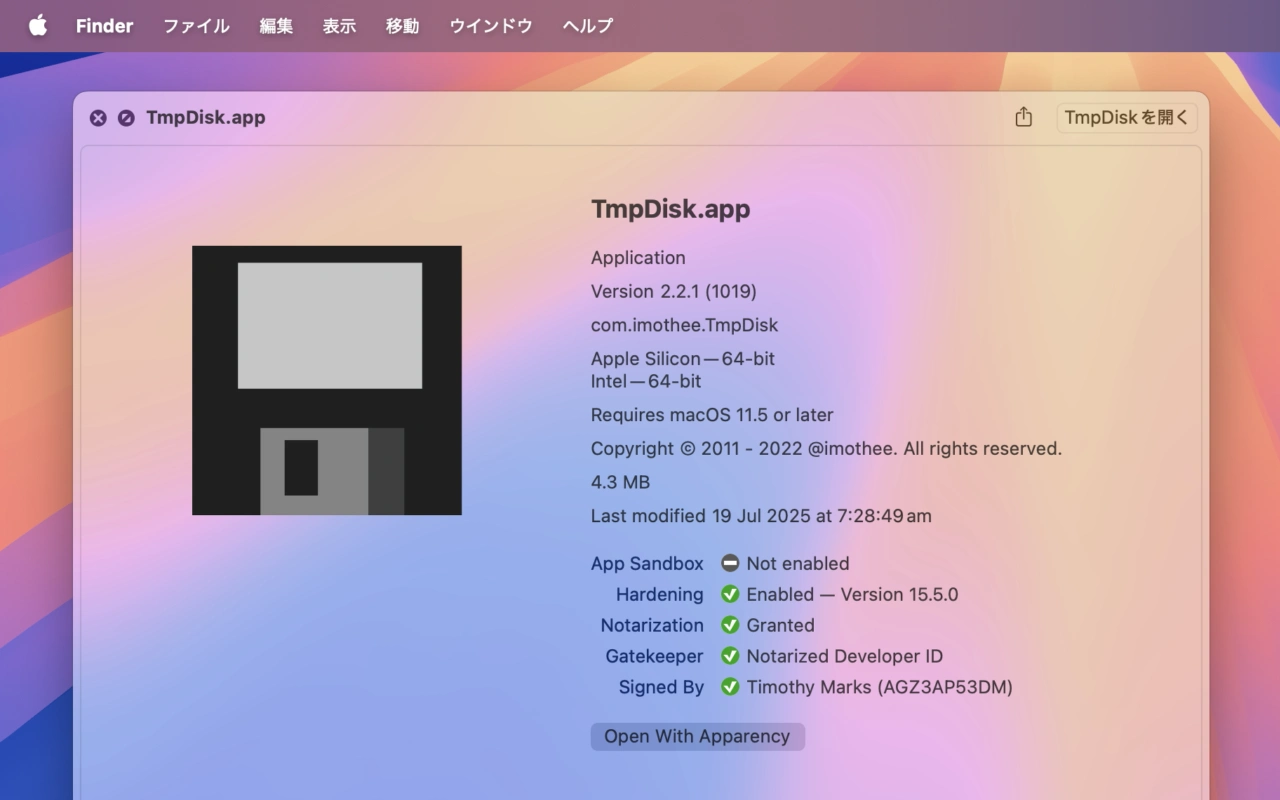Viewport: 1280px width, 800px height.
Task: Click the verified checkmark beside Timothy Marks
Action: (730, 687)
